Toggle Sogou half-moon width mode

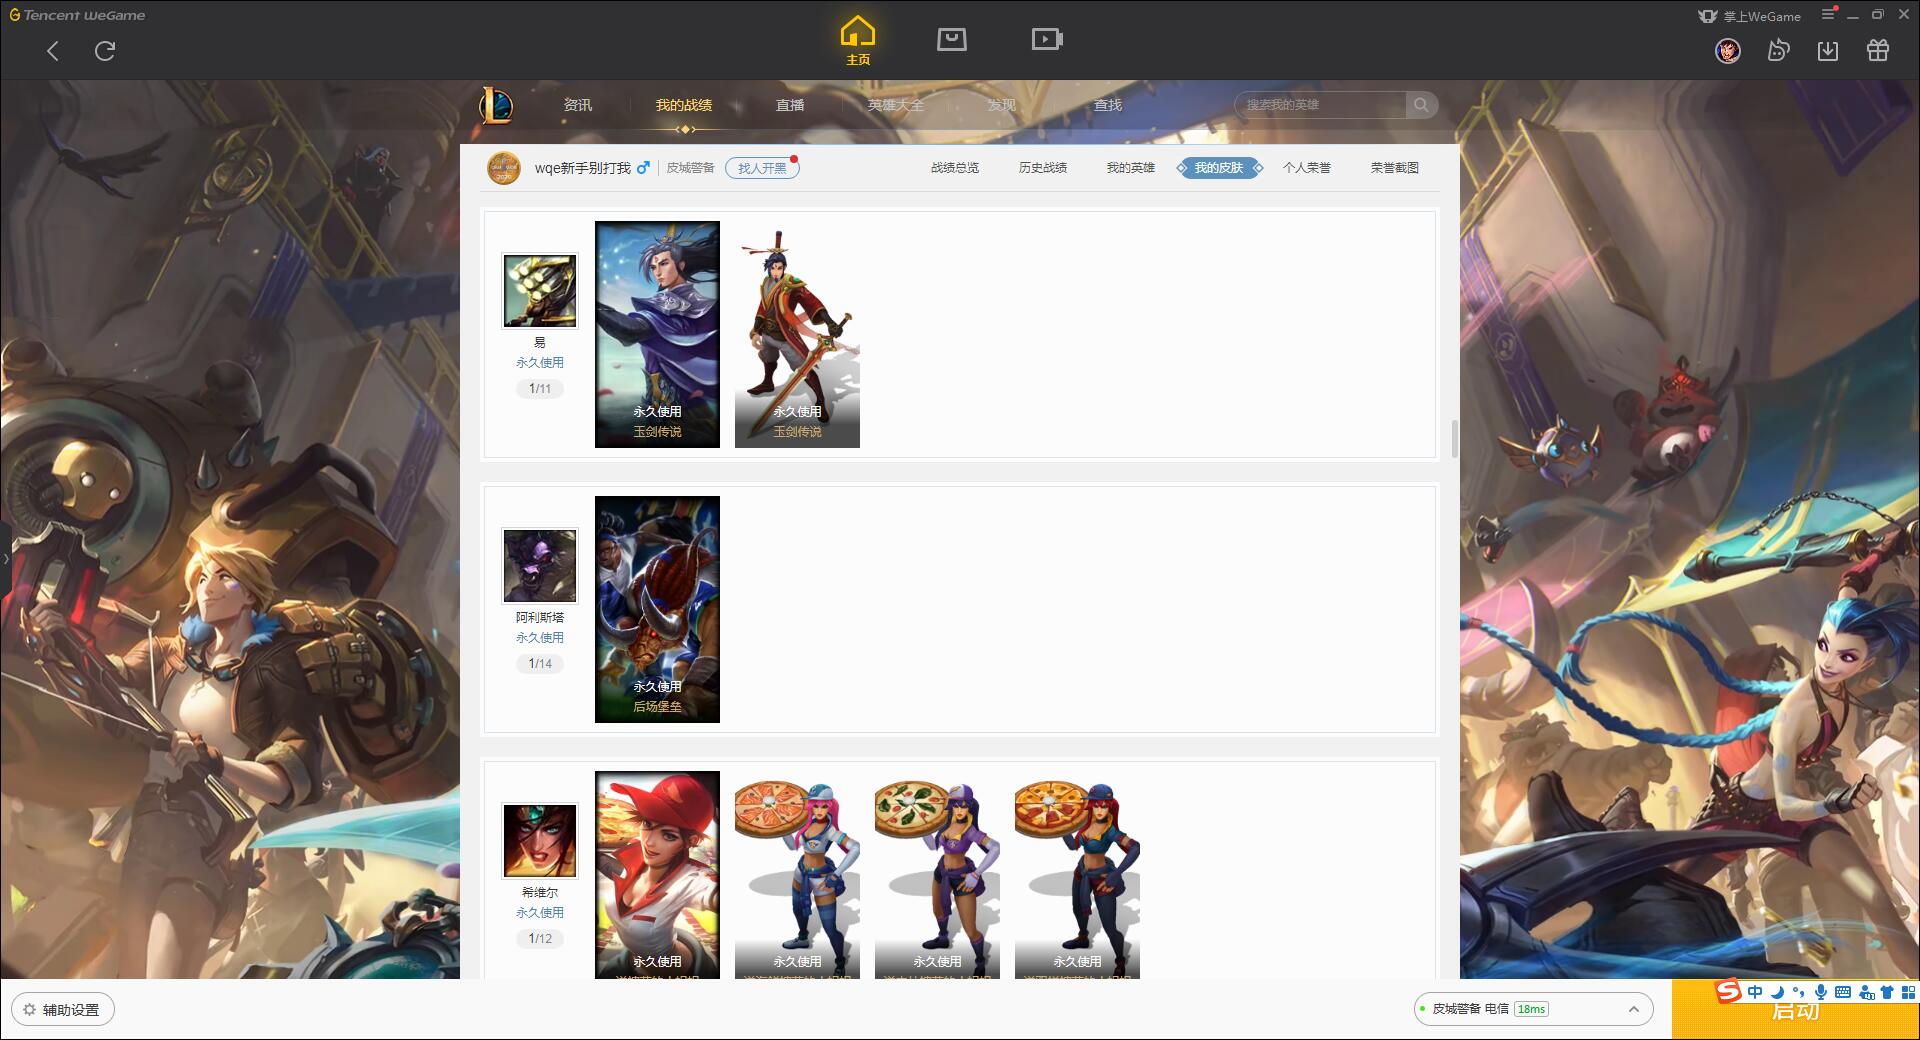[x=1777, y=992]
